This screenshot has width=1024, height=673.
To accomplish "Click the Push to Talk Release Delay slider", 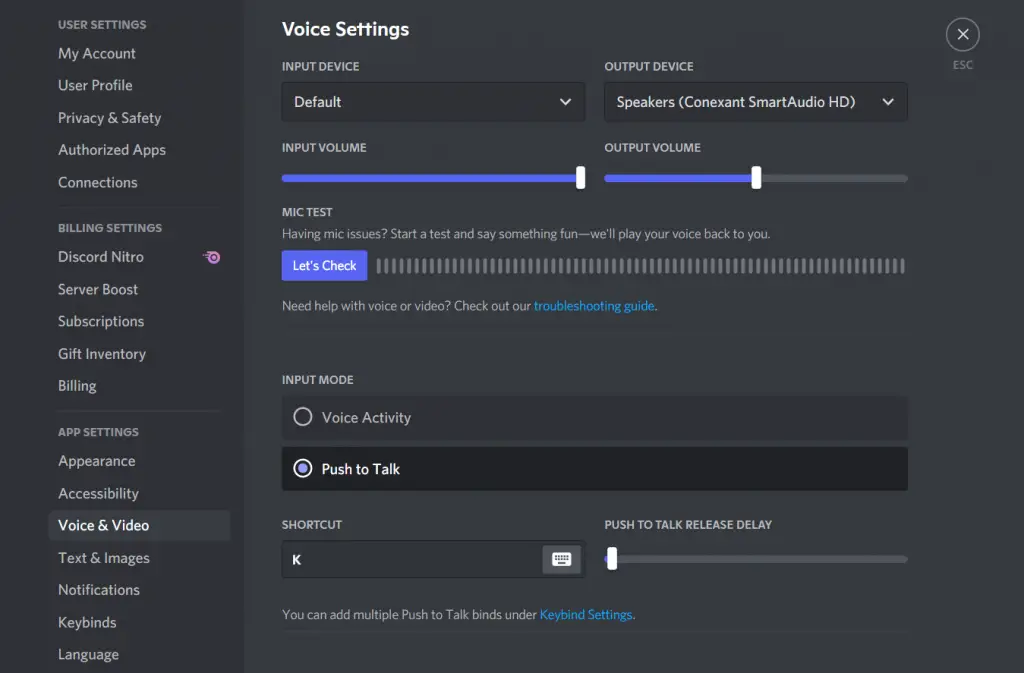I will pyautogui.click(x=612, y=559).
